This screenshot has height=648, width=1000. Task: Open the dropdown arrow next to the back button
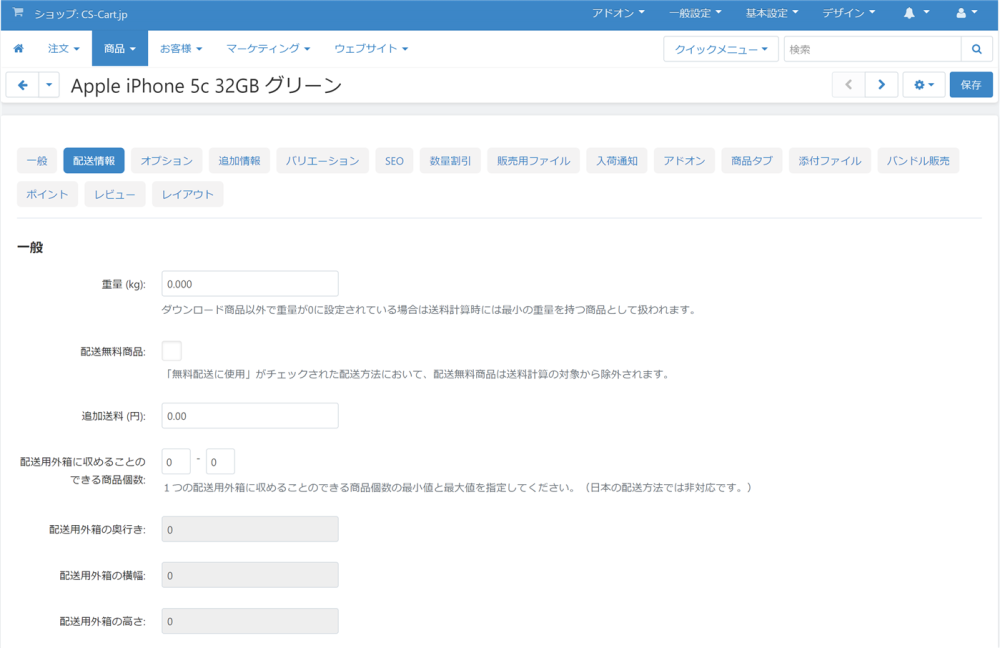pos(49,85)
